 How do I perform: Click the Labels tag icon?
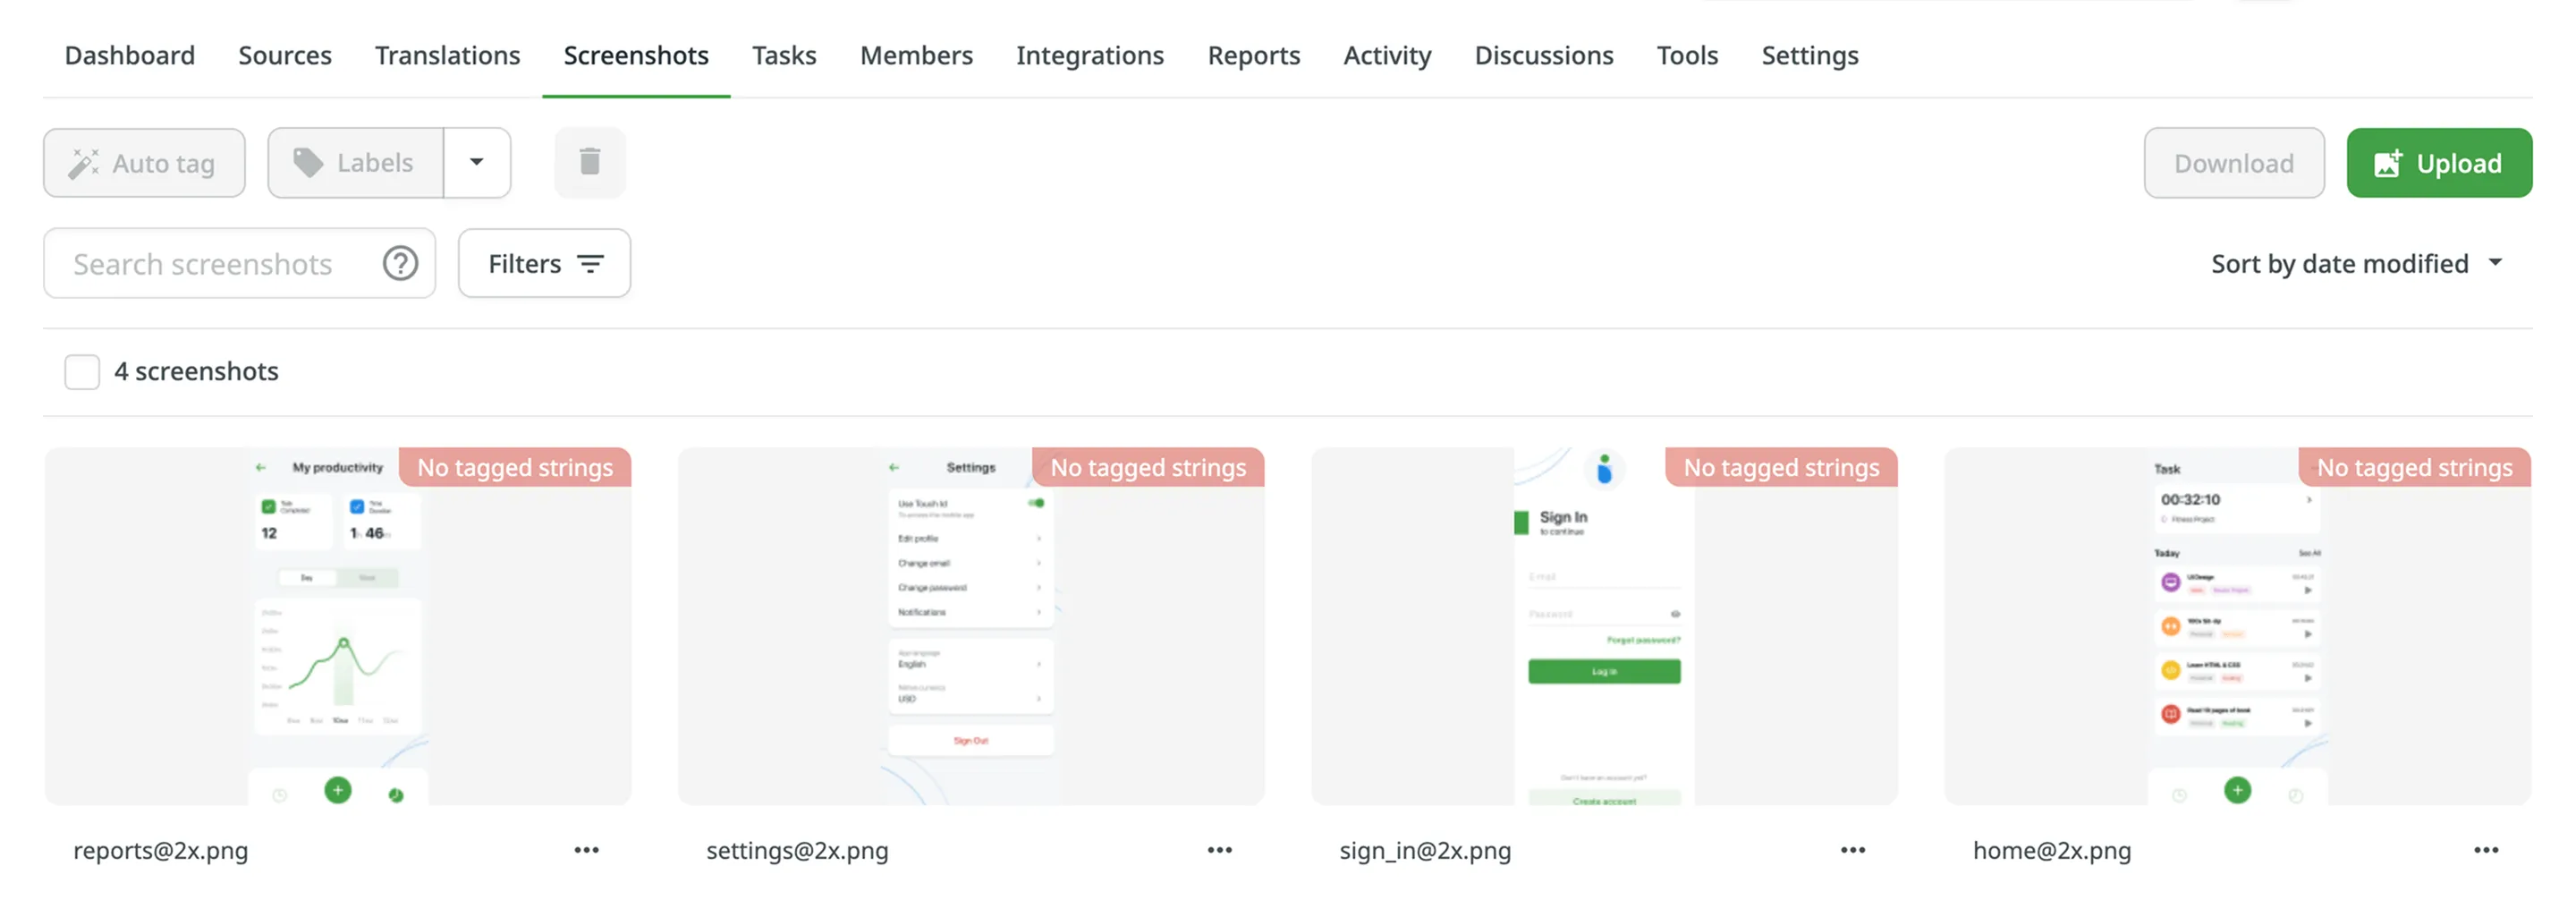[x=308, y=162]
